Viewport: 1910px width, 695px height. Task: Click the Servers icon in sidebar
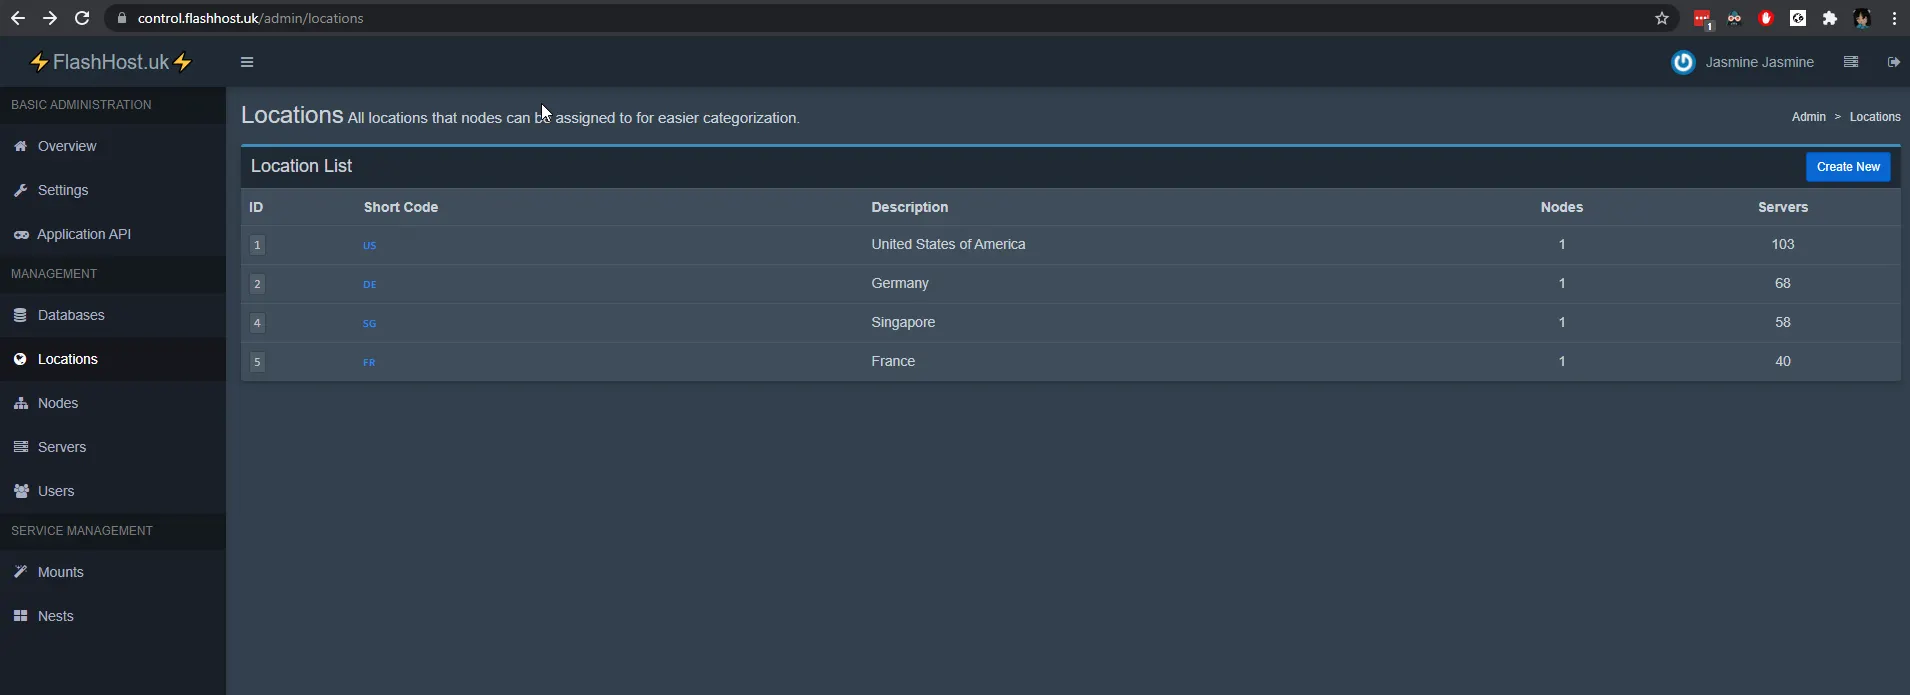pos(20,447)
